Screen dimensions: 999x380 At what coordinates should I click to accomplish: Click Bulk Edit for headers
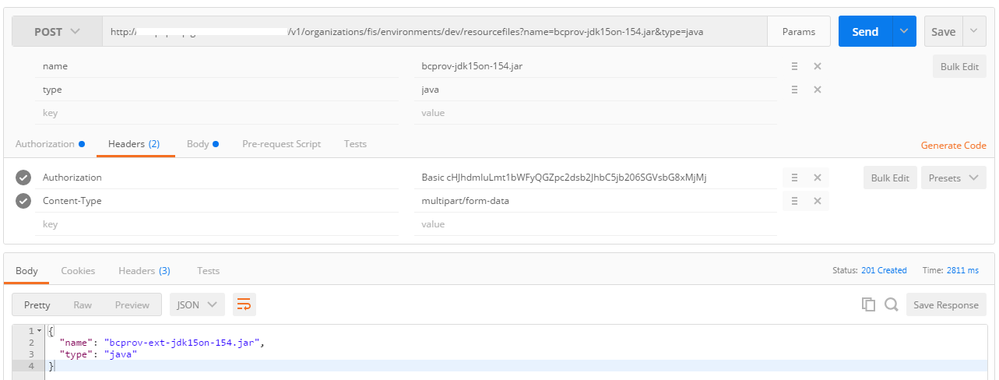pos(890,178)
